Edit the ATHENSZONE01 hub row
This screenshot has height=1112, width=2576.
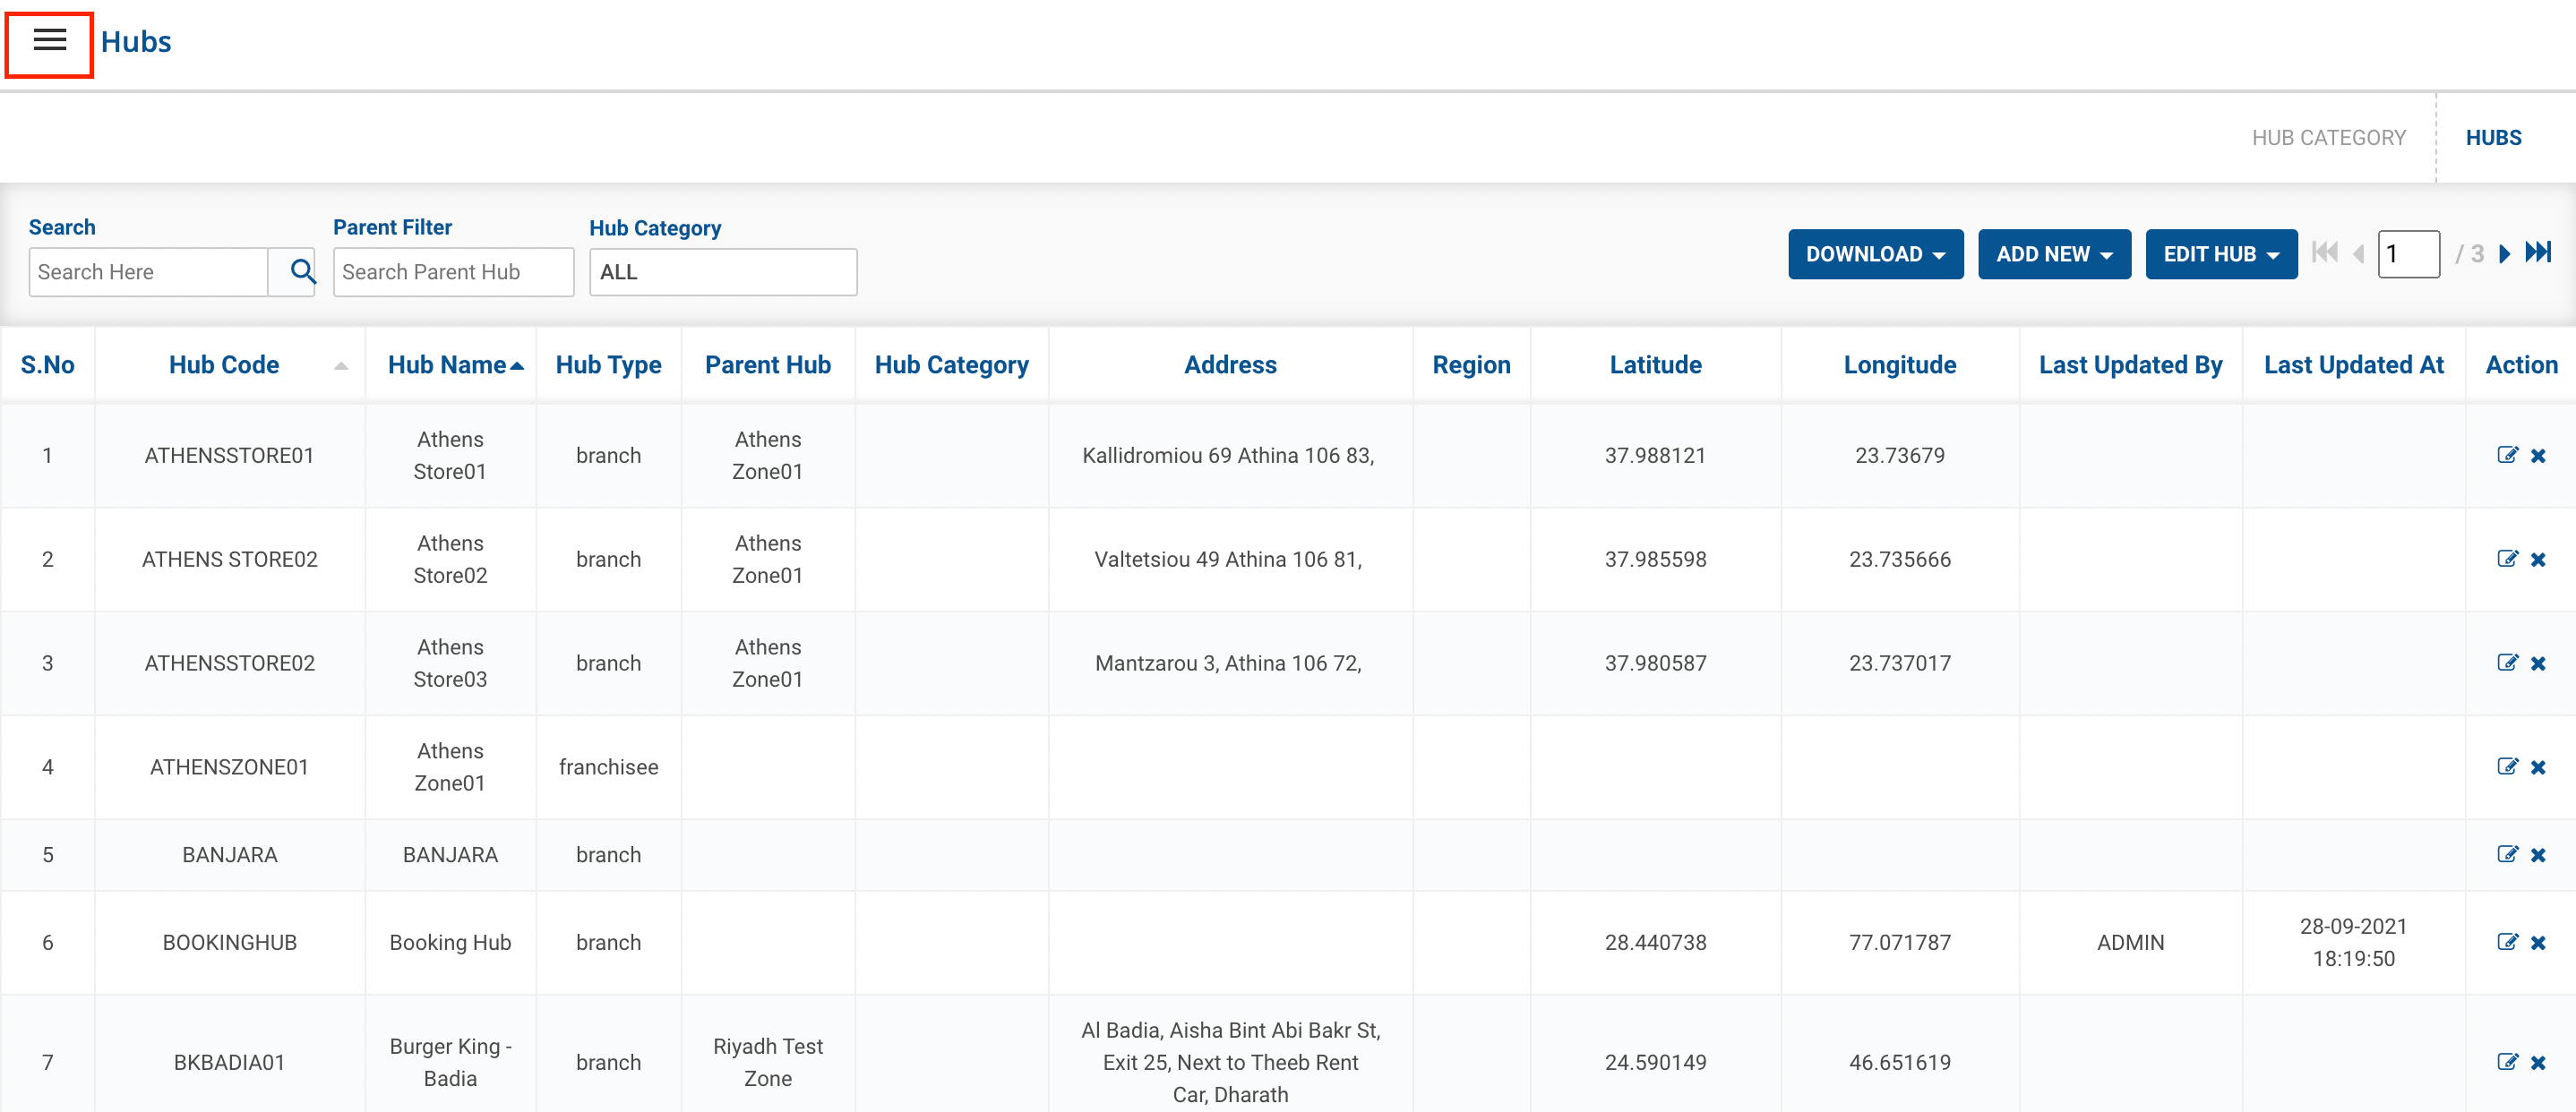pos(2506,767)
